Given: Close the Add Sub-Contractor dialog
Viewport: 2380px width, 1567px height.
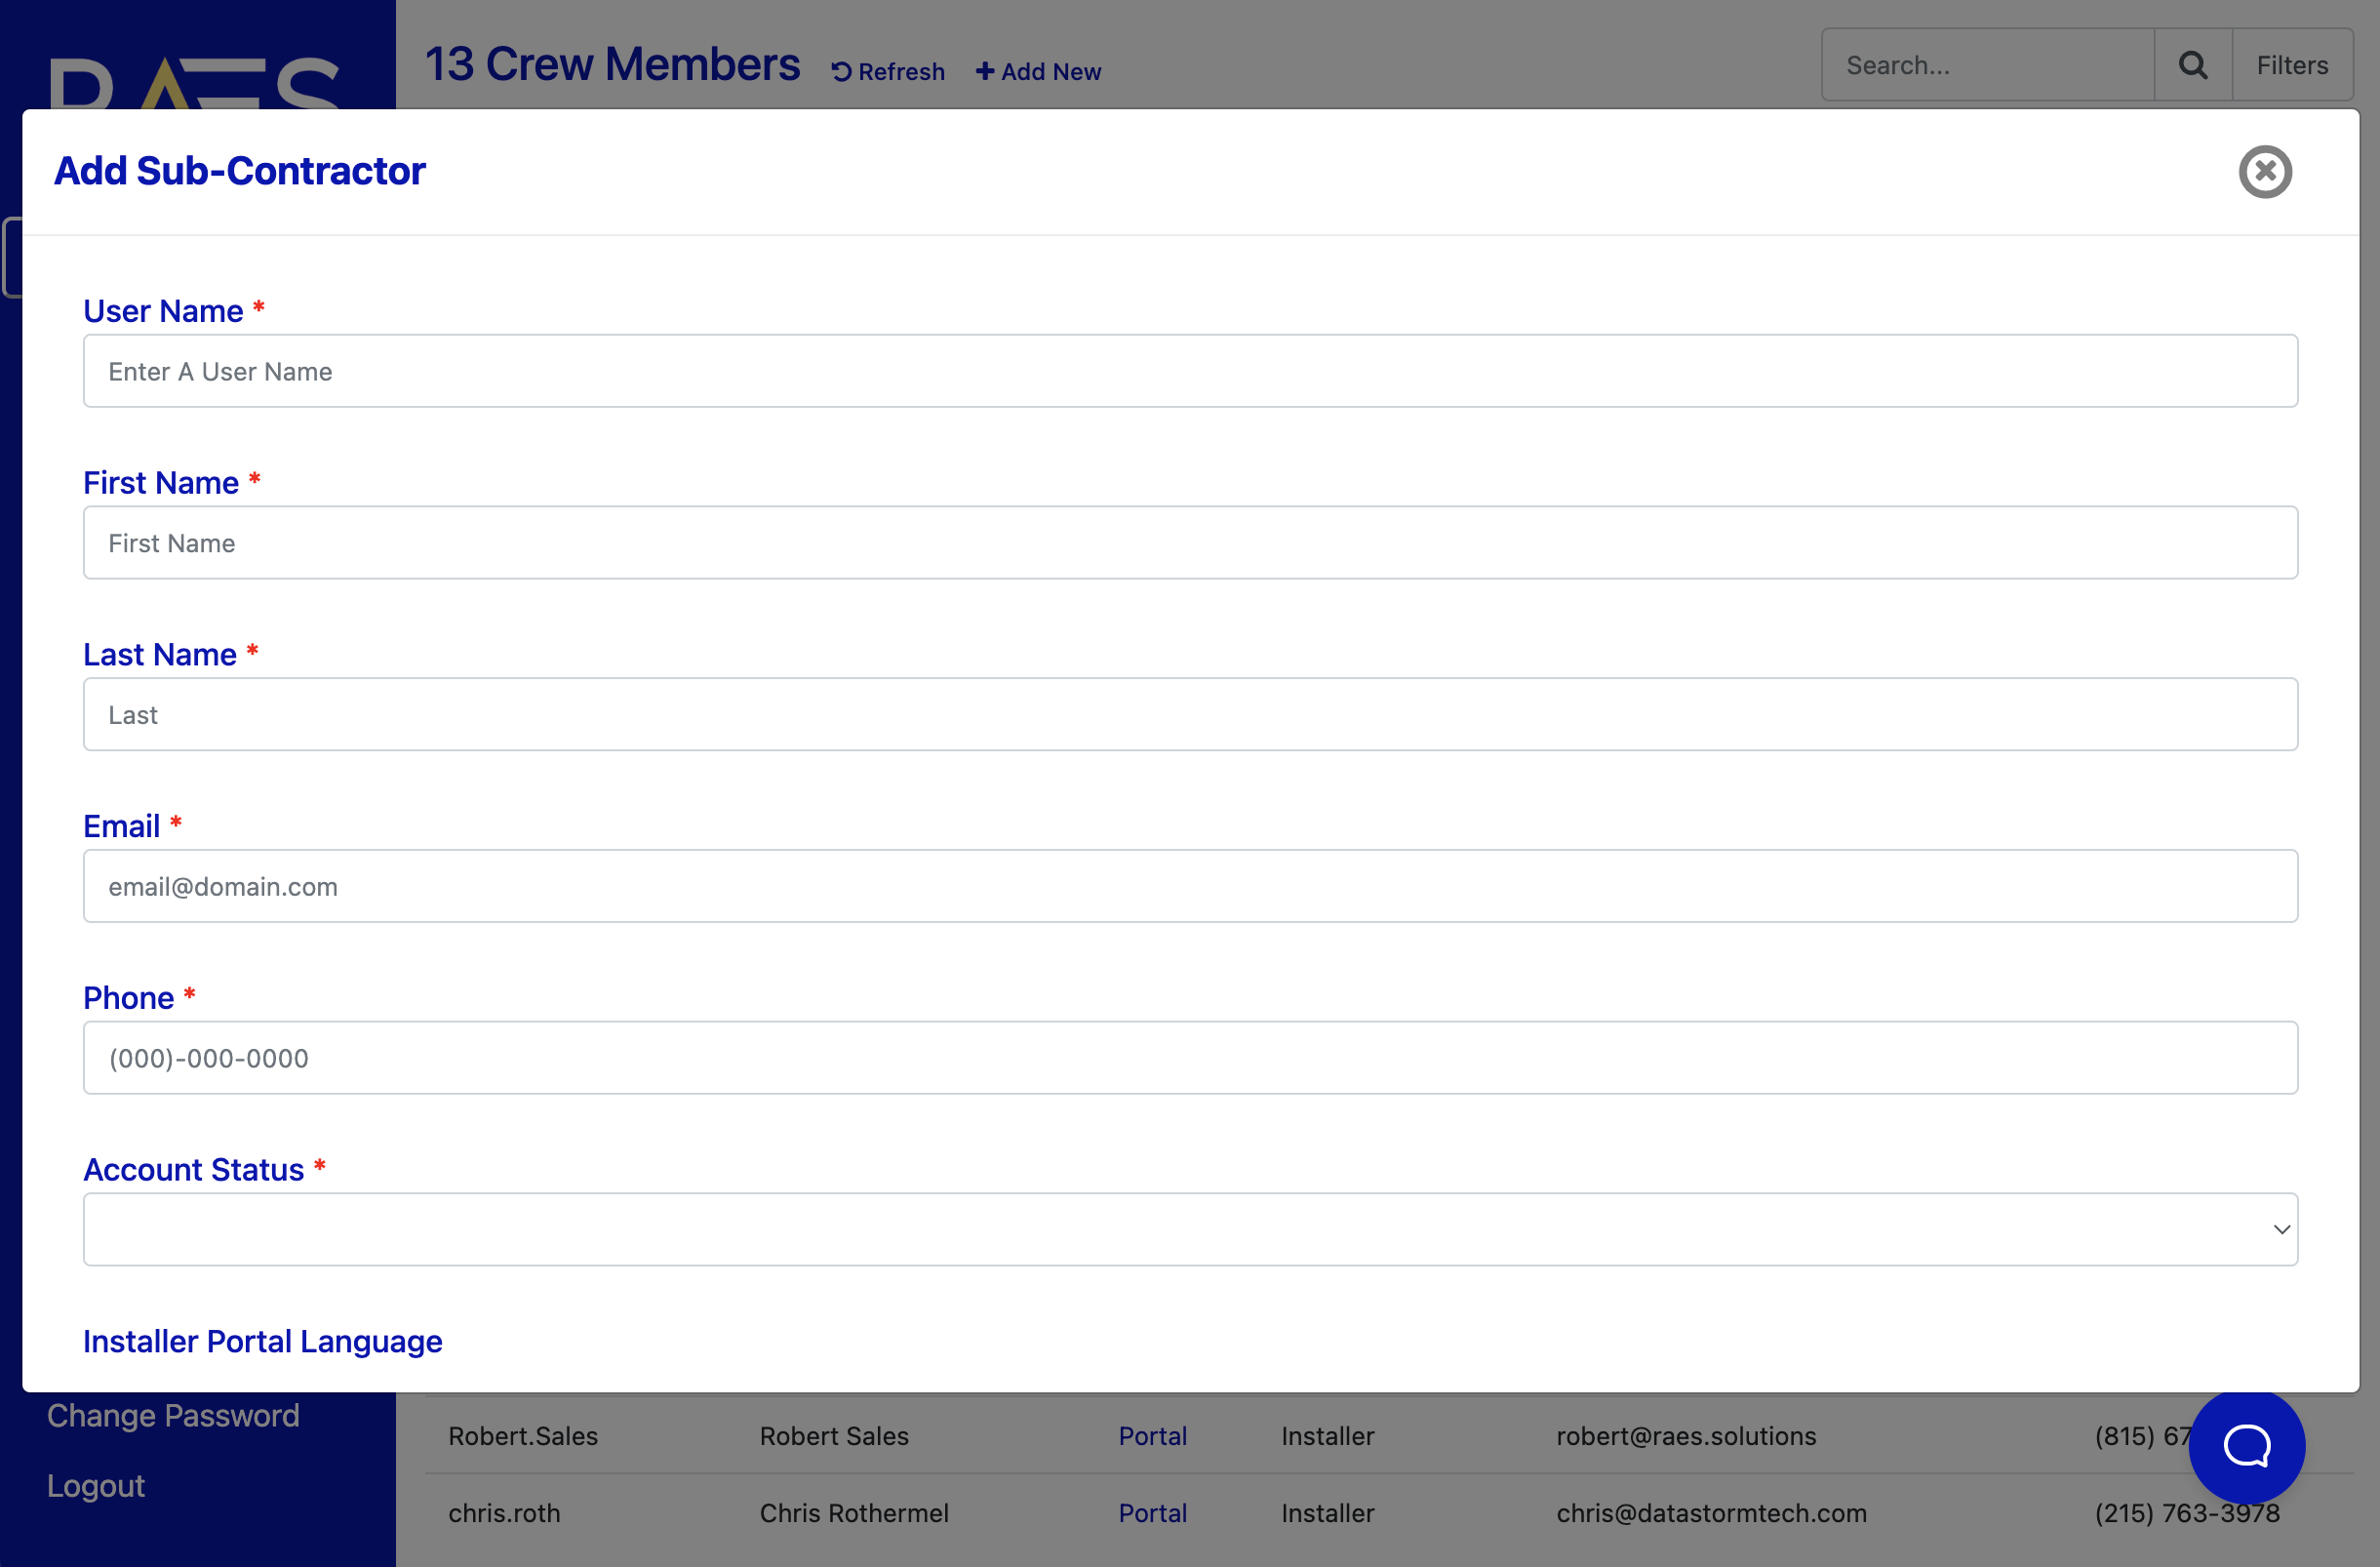Looking at the screenshot, I should tap(2264, 172).
